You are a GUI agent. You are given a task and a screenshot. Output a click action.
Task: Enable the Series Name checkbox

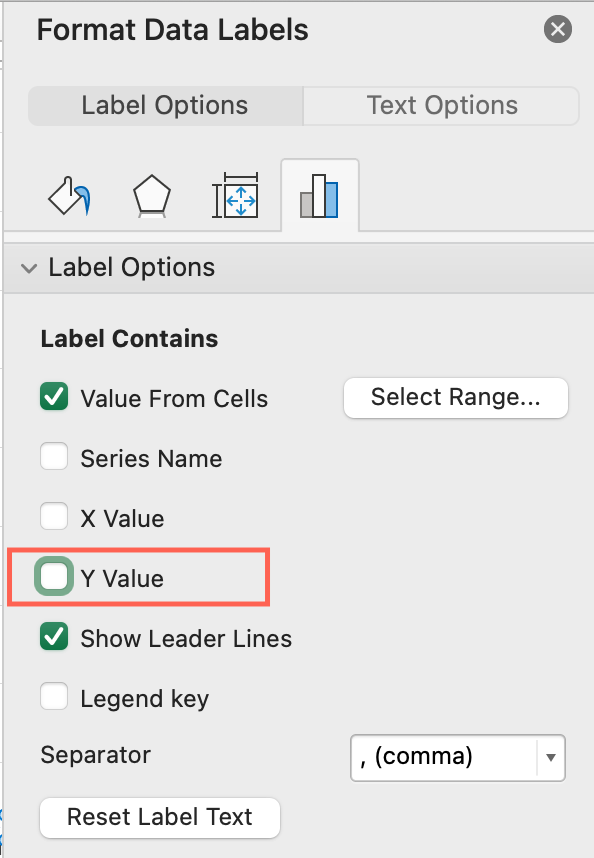pyautogui.click(x=54, y=456)
